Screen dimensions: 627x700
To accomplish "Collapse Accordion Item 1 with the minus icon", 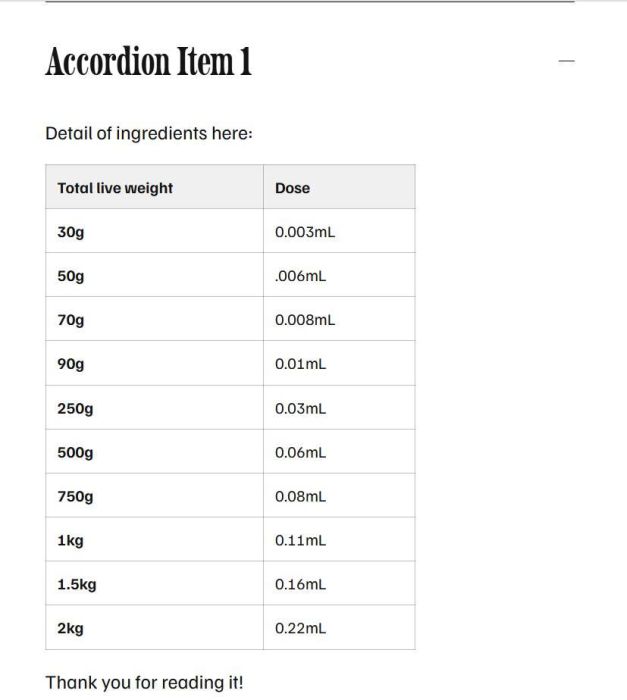I will coord(567,62).
